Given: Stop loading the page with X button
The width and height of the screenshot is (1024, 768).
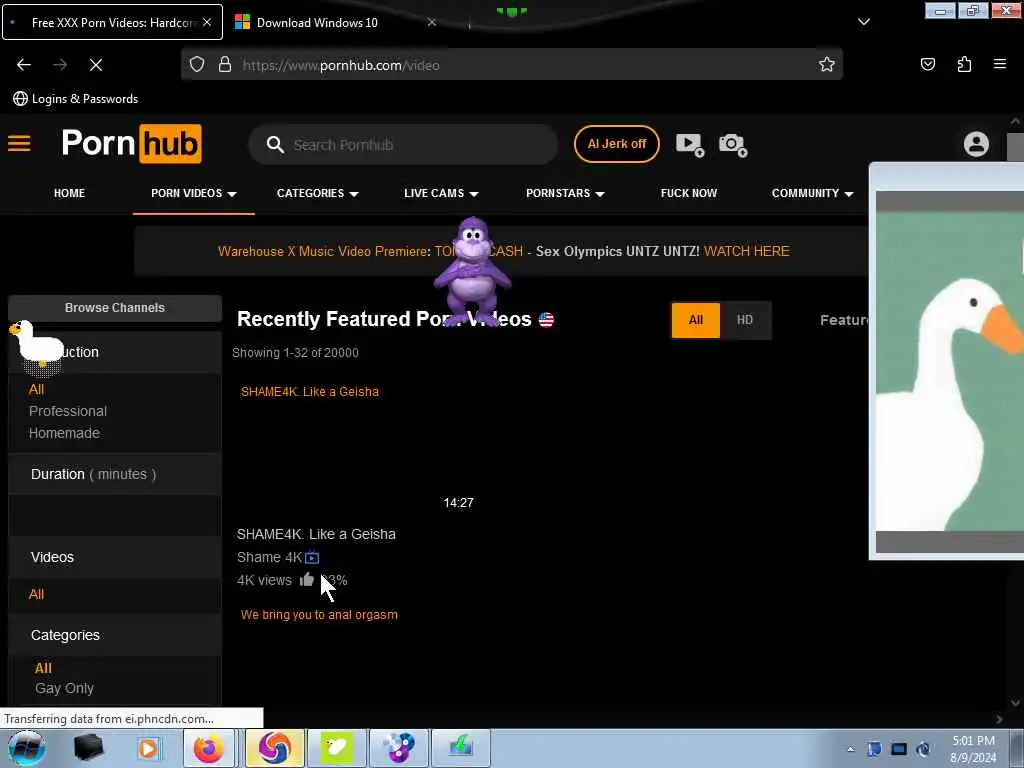Looking at the screenshot, I should point(95,65).
